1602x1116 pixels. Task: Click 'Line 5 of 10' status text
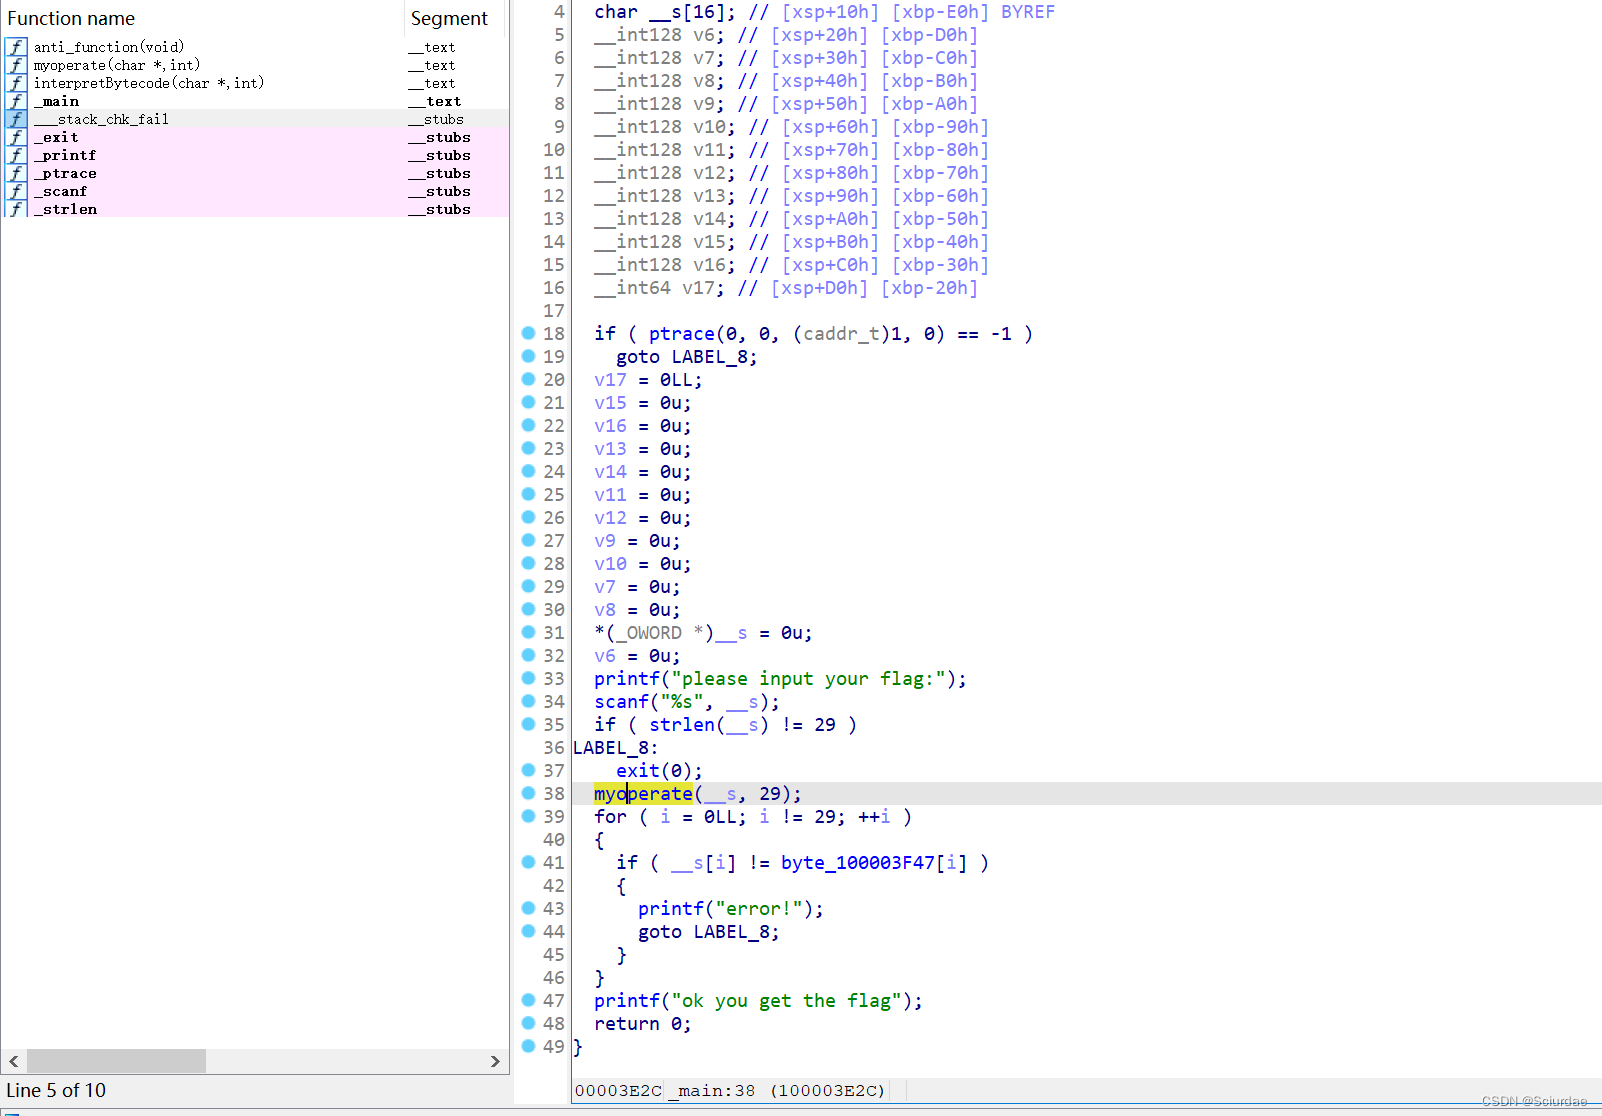click(x=56, y=1090)
